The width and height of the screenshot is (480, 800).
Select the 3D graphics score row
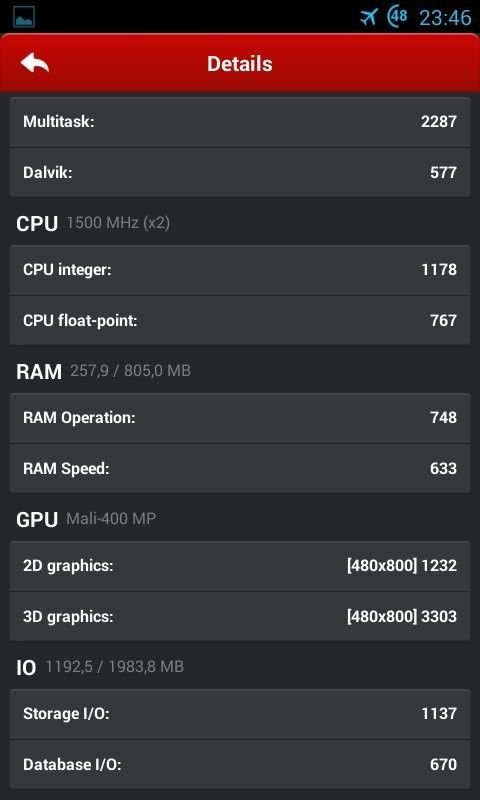240,616
